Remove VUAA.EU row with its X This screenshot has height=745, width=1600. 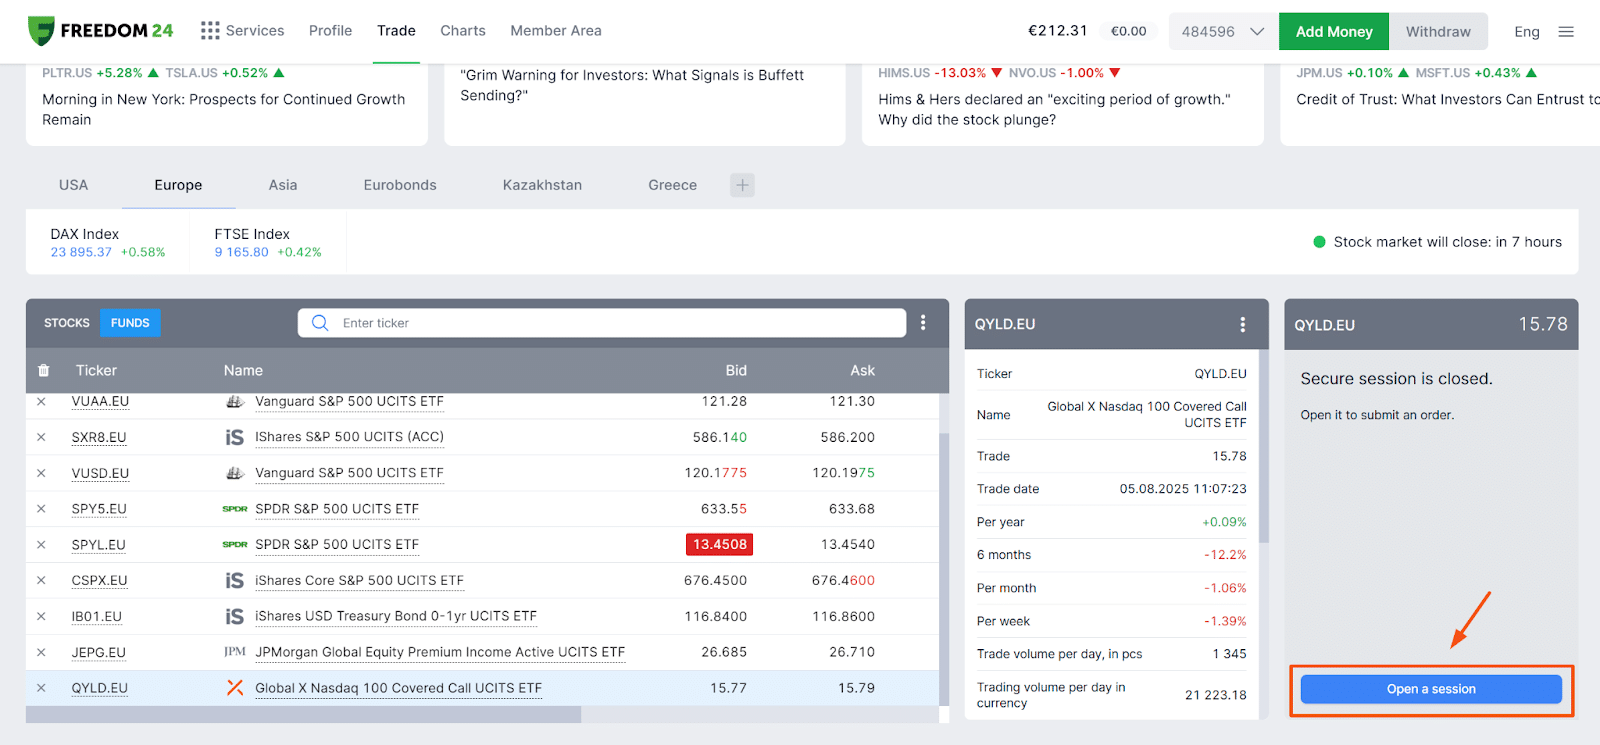pyautogui.click(x=41, y=402)
